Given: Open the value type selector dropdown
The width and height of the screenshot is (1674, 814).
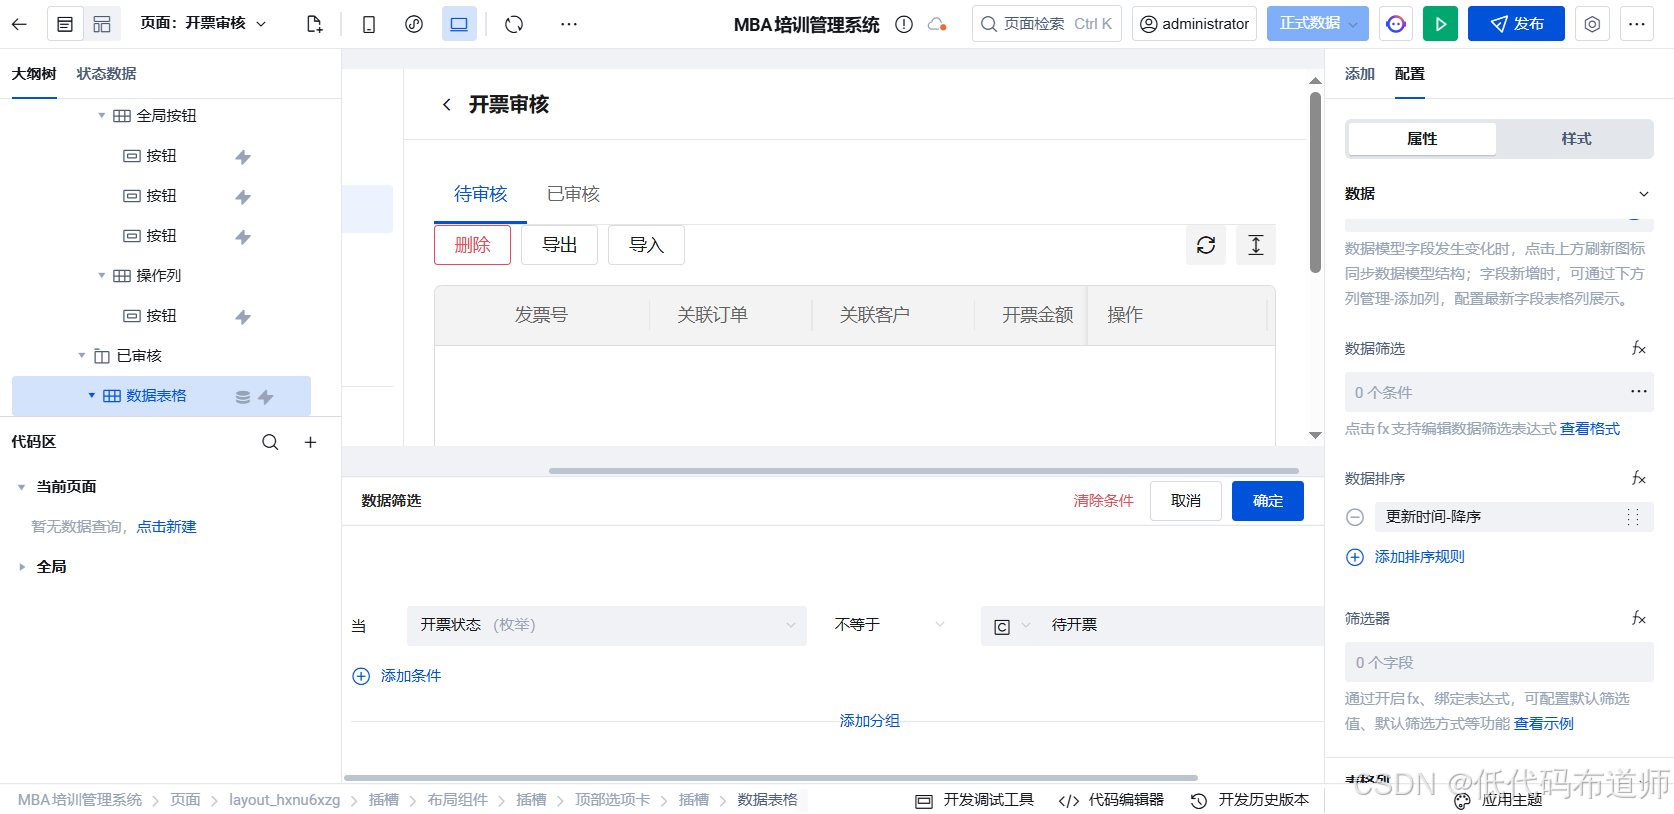Looking at the screenshot, I should [x=1012, y=627].
